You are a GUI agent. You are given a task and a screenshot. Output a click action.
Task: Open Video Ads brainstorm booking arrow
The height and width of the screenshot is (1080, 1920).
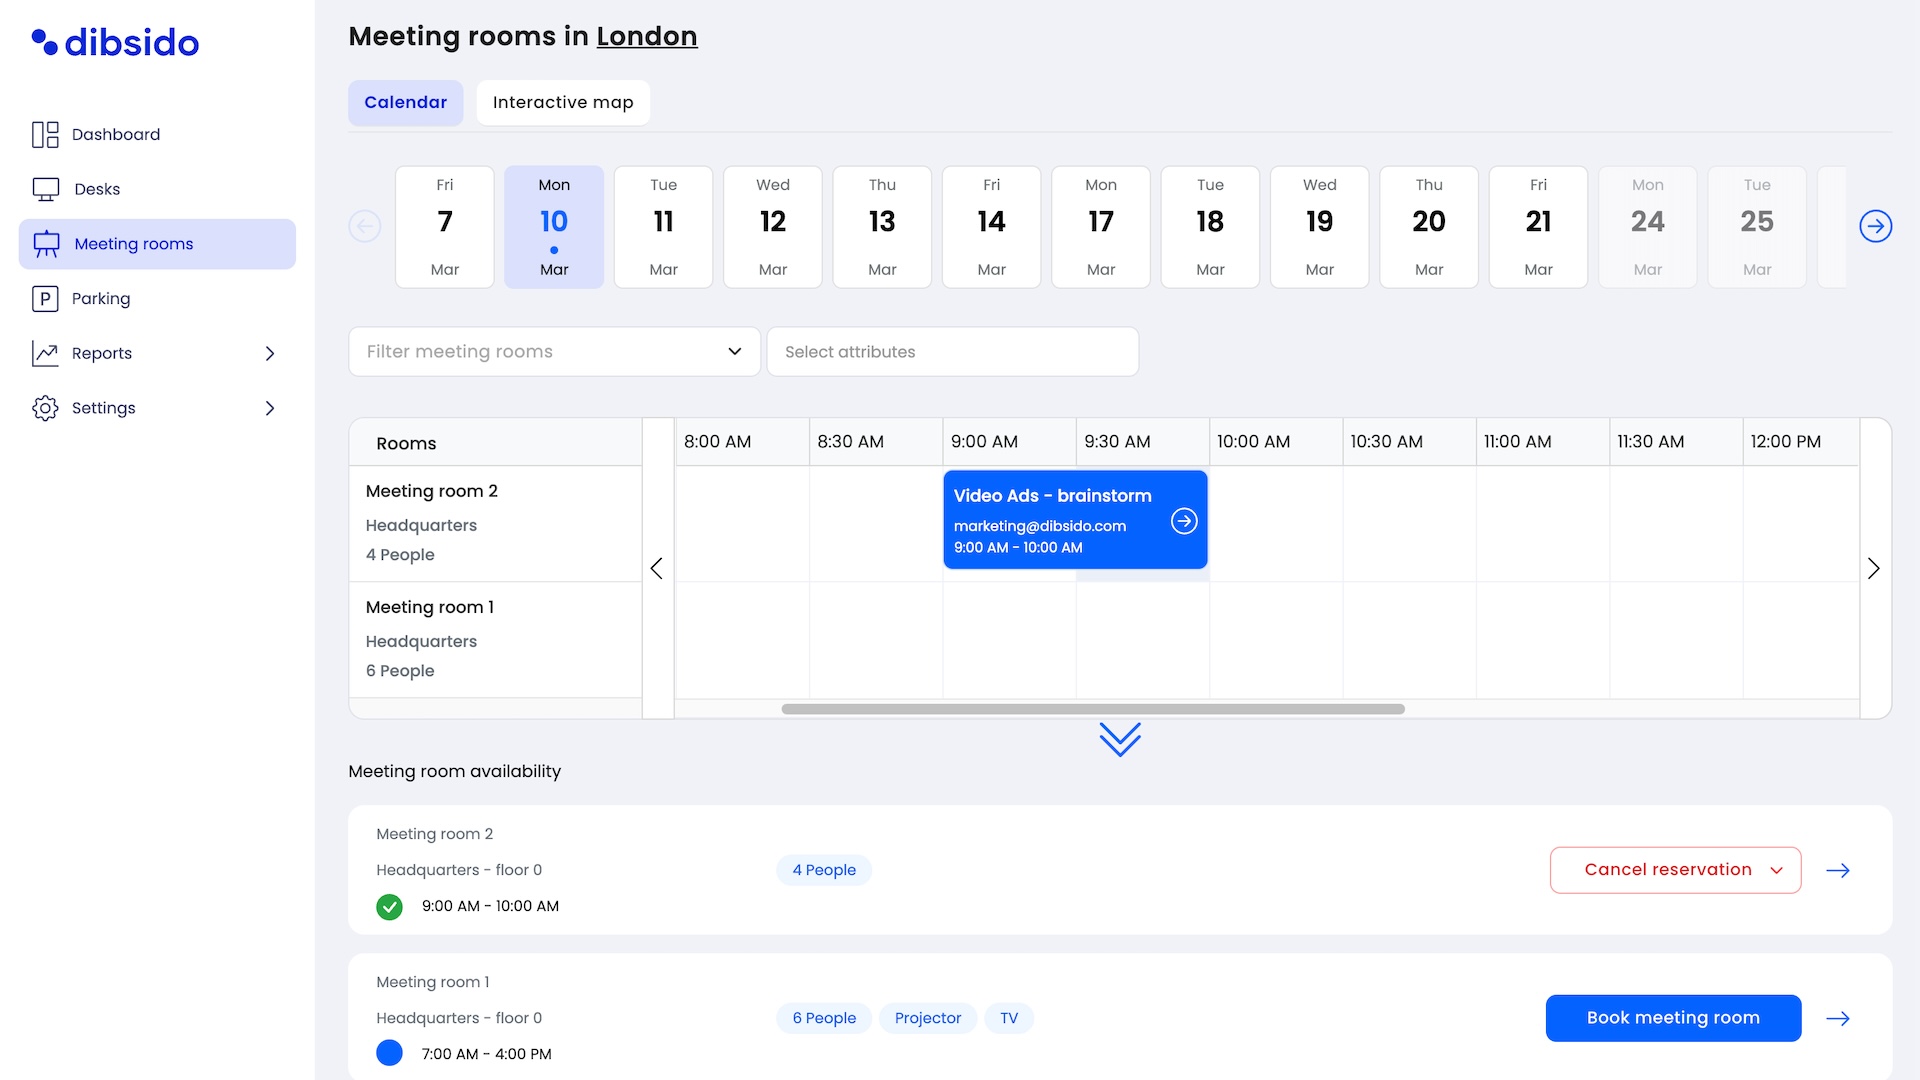[x=1184, y=521]
